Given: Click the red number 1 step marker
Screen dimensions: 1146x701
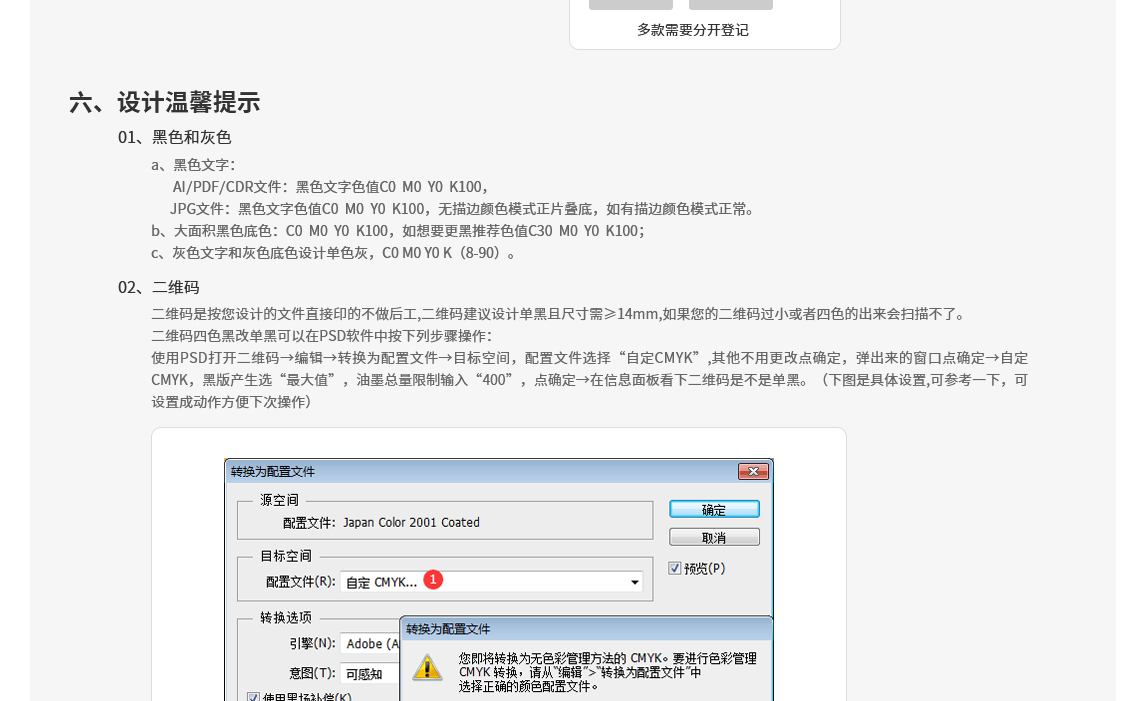Looking at the screenshot, I should point(433,580).
